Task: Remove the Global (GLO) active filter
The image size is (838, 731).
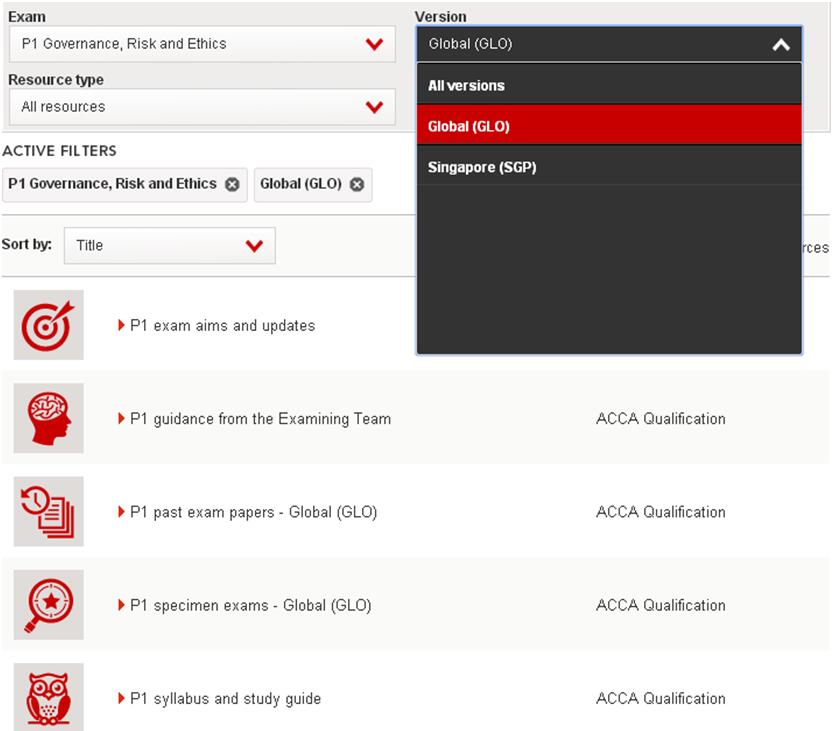Action: click(357, 184)
